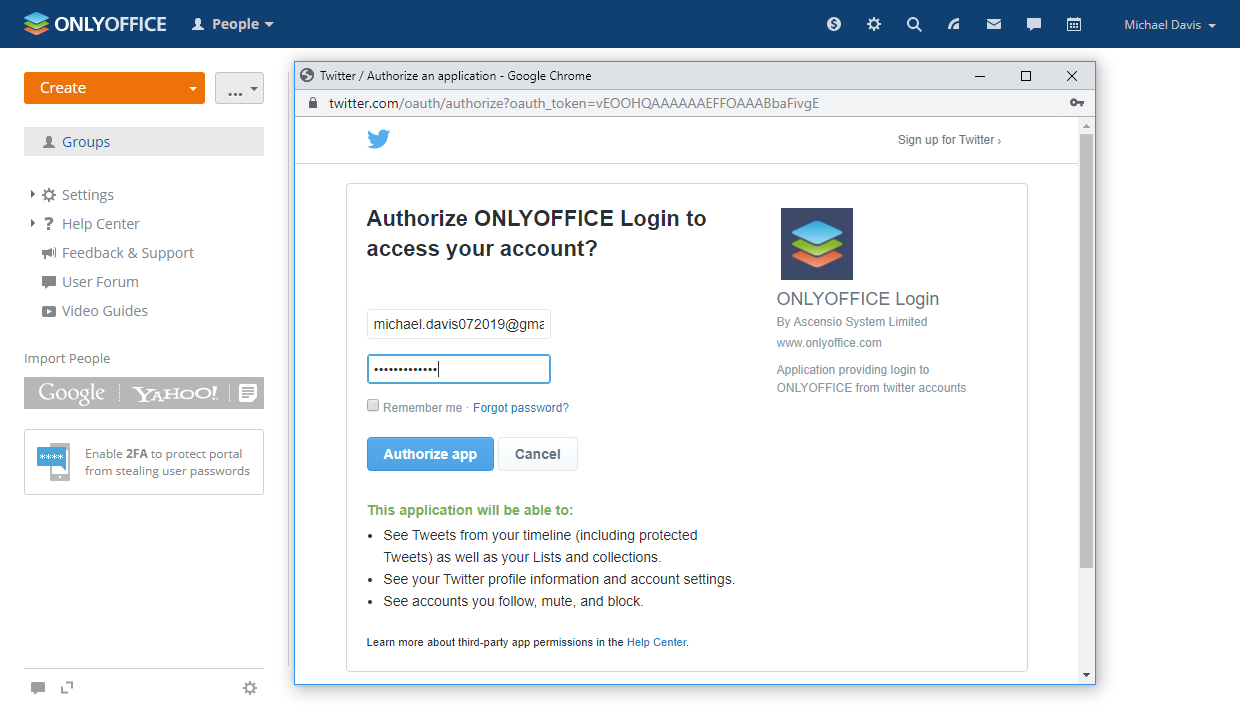Screen dimensions: 1240x708
Task: Click the Enable 2FA banner
Action: 144,462
